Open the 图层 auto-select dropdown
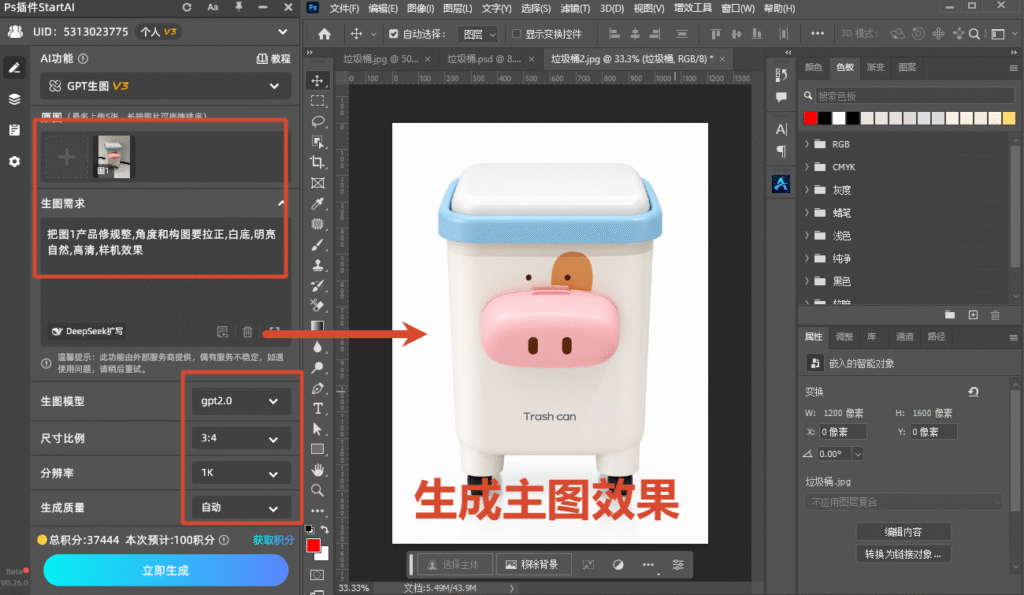 (479, 35)
